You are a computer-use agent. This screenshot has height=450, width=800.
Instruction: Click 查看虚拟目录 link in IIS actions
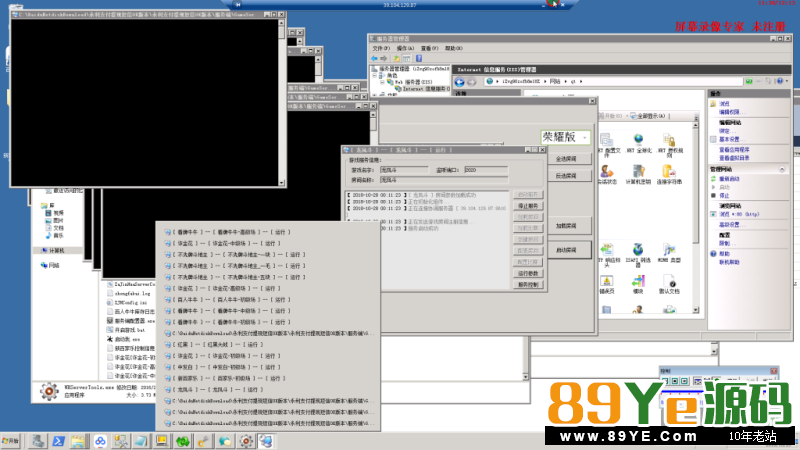(734, 158)
